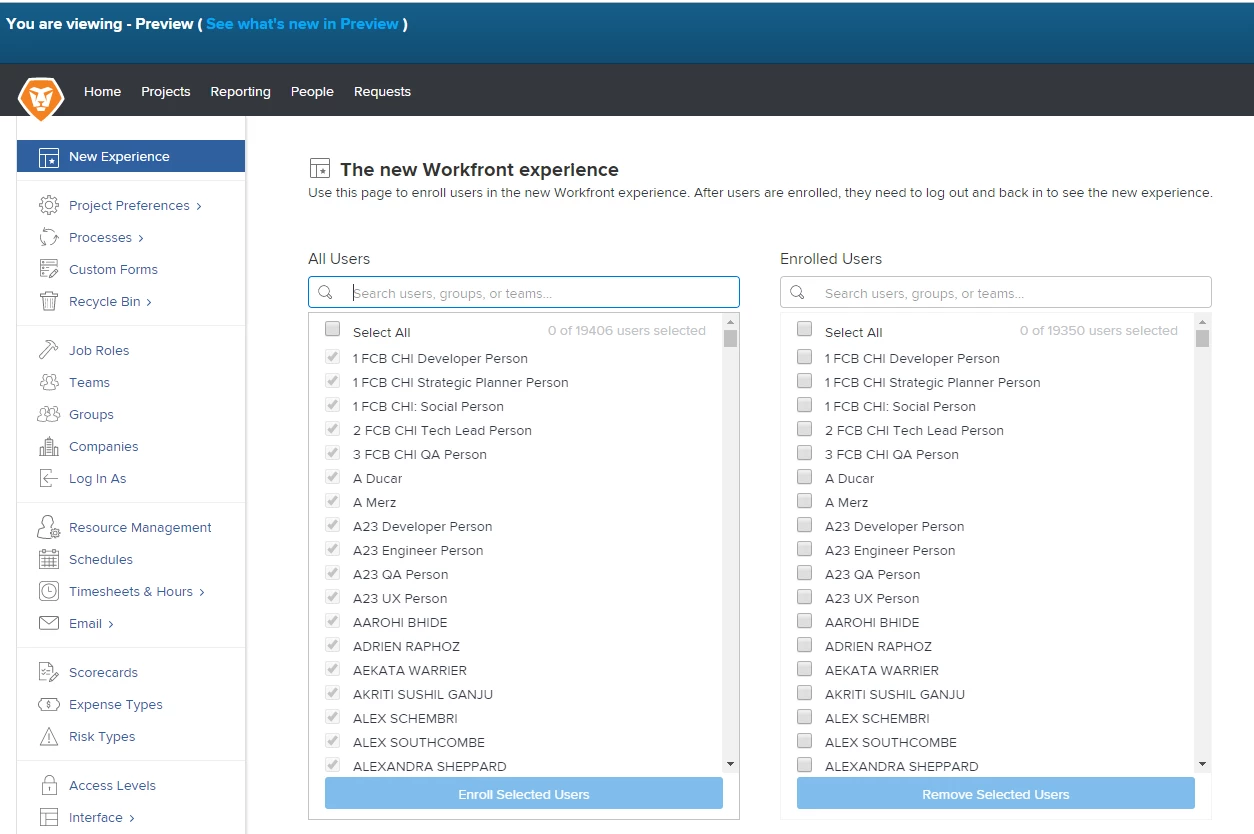The width and height of the screenshot is (1254, 834).
Task: Open the Requests menu
Action: (x=382, y=91)
